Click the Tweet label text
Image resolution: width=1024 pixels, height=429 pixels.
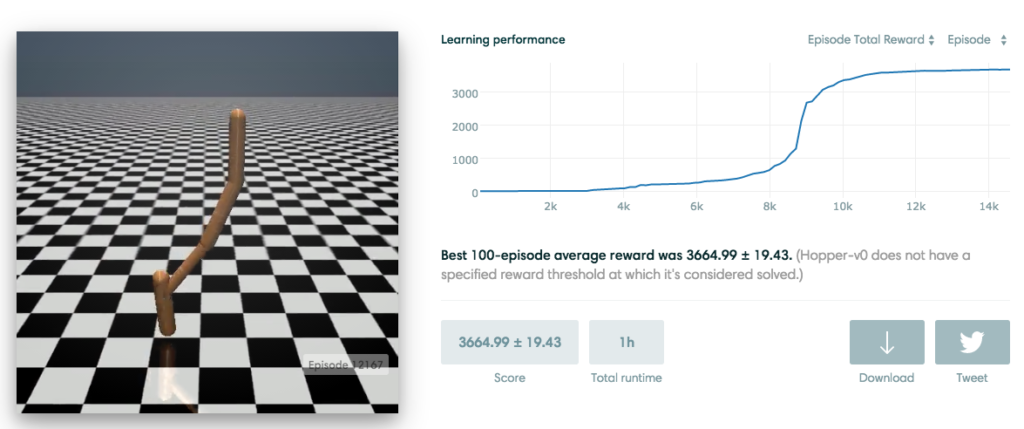[x=972, y=378]
